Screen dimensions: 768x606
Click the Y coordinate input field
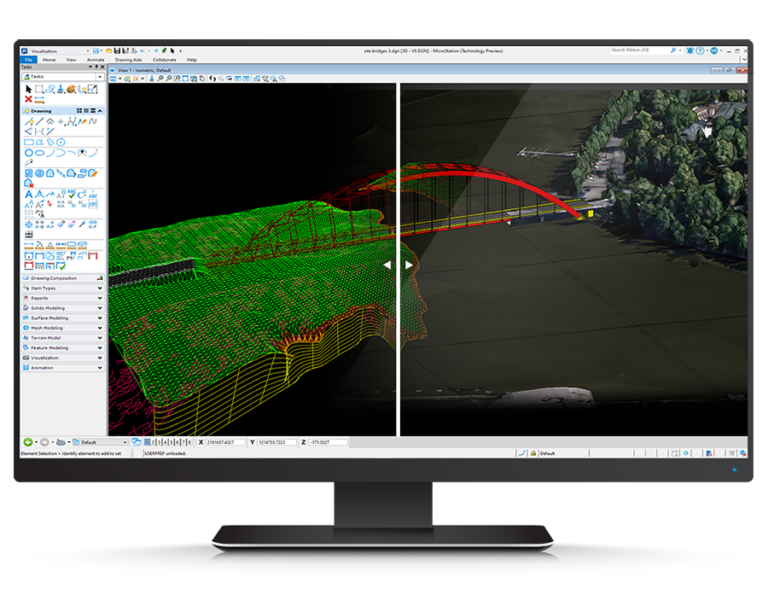tap(277, 442)
